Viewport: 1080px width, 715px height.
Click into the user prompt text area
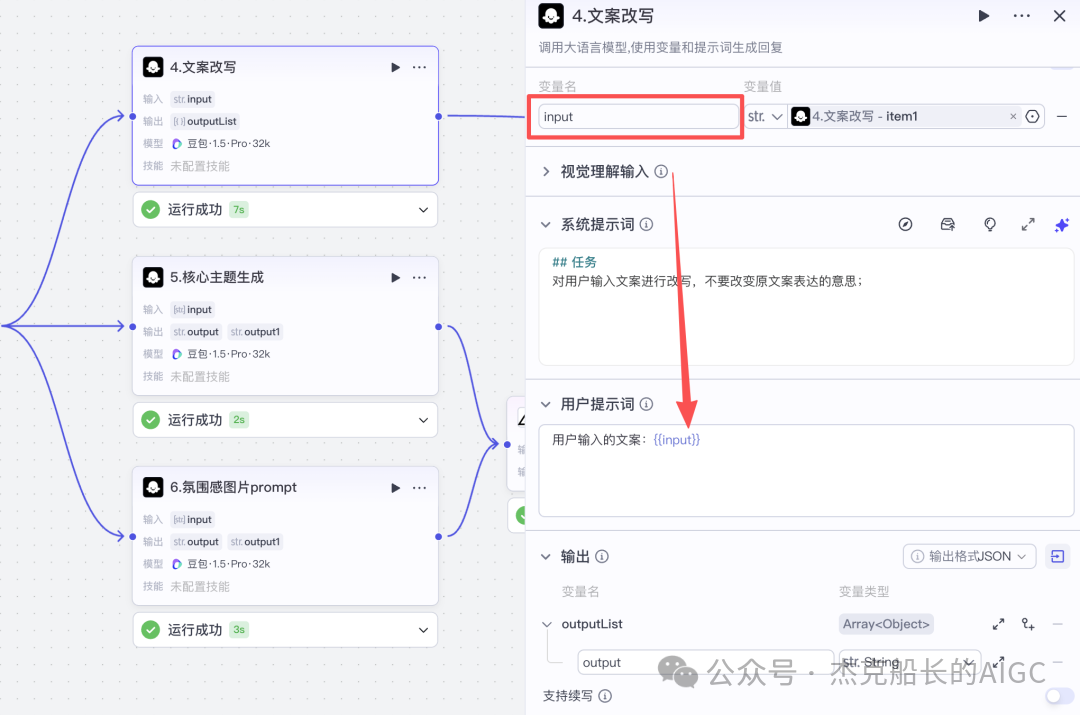806,470
